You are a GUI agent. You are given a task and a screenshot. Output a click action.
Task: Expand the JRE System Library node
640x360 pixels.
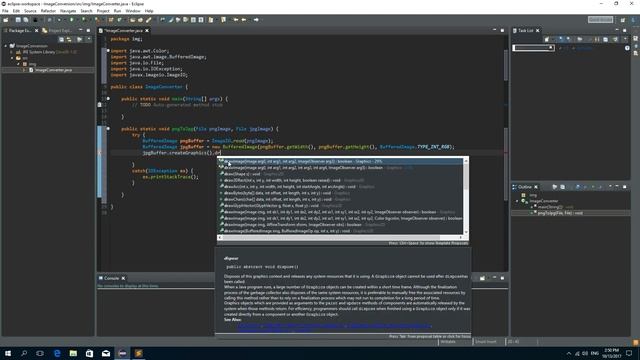(11, 52)
